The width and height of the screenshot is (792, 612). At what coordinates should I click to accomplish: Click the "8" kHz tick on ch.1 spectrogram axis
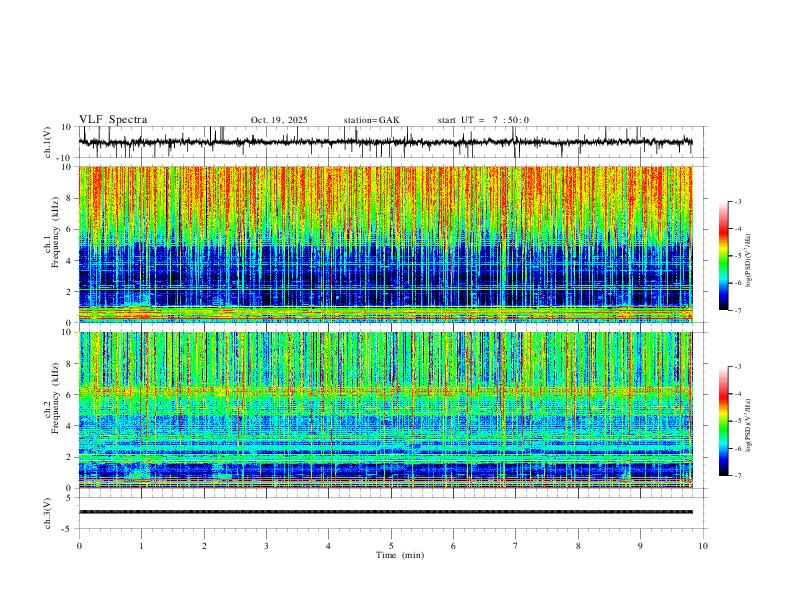[69, 198]
